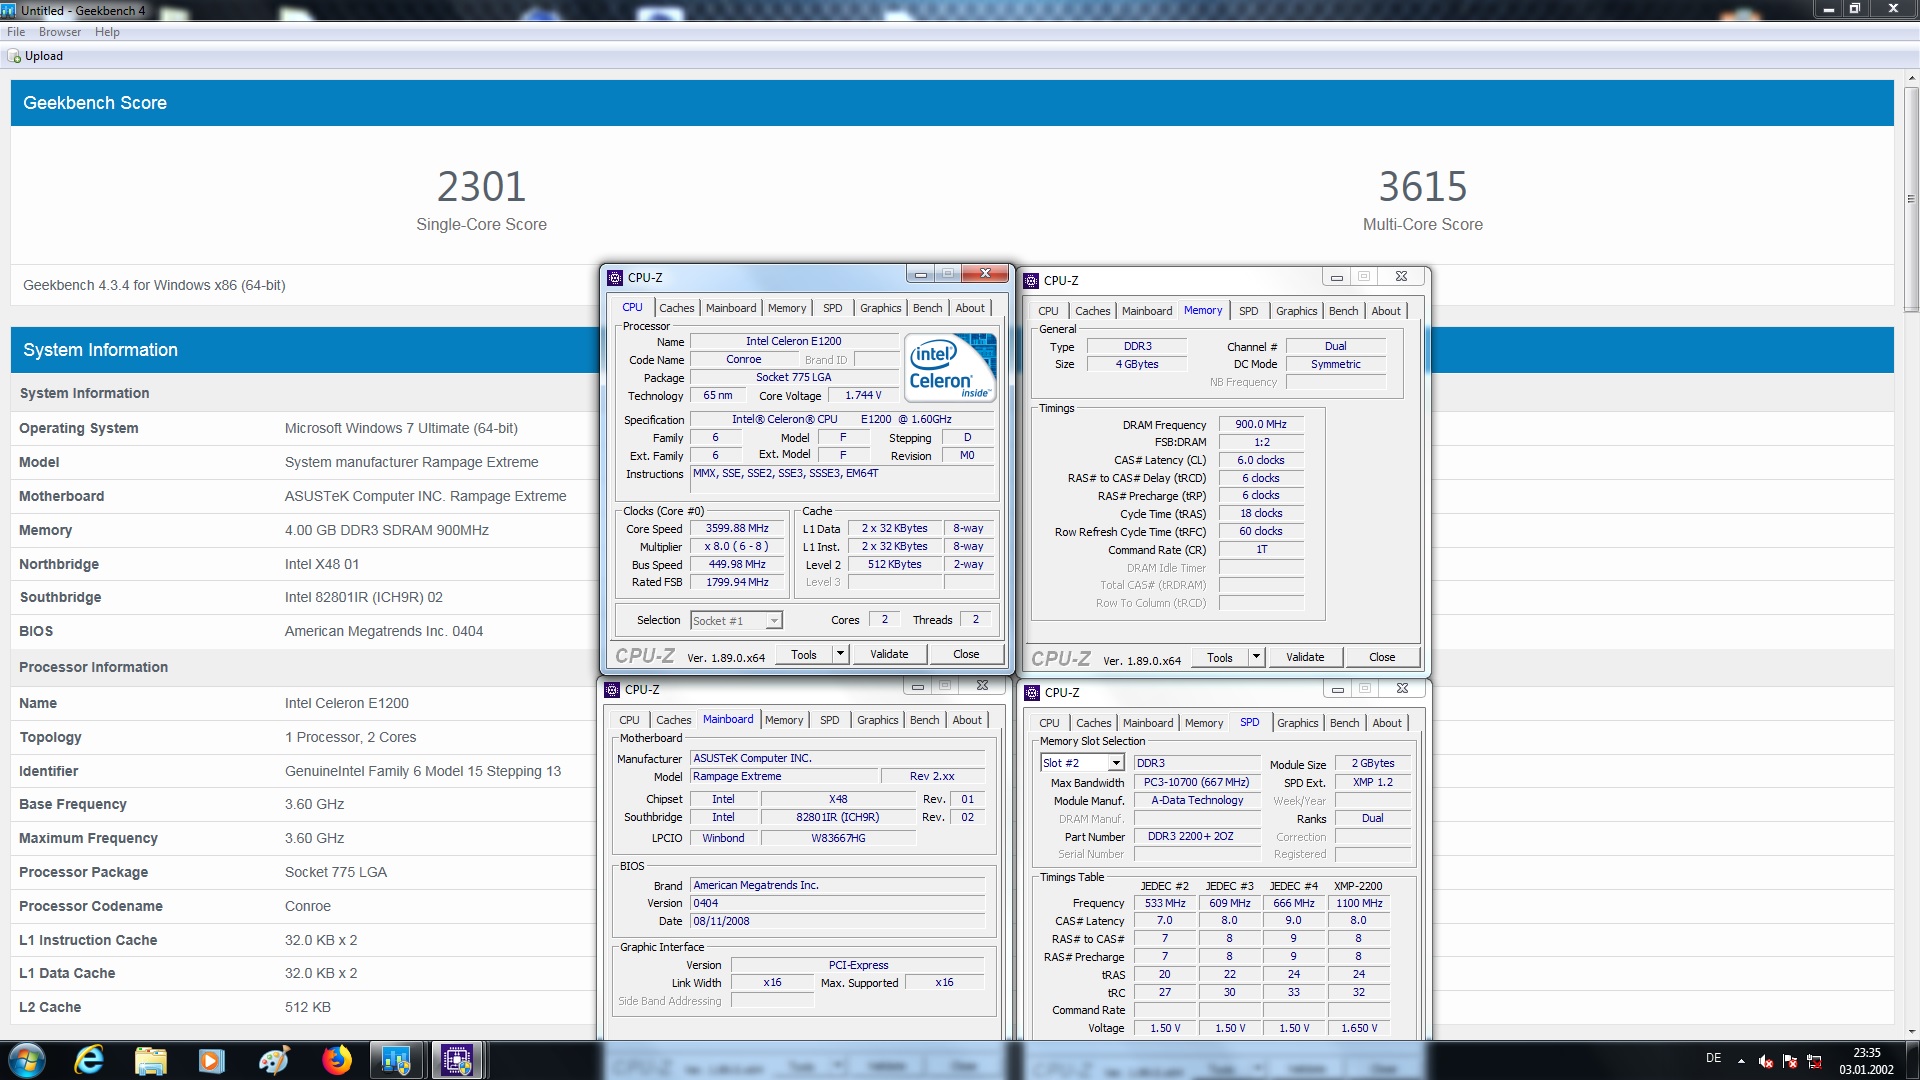Click the network tray icon
This screenshot has height=1080, width=1920.
[1814, 1061]
